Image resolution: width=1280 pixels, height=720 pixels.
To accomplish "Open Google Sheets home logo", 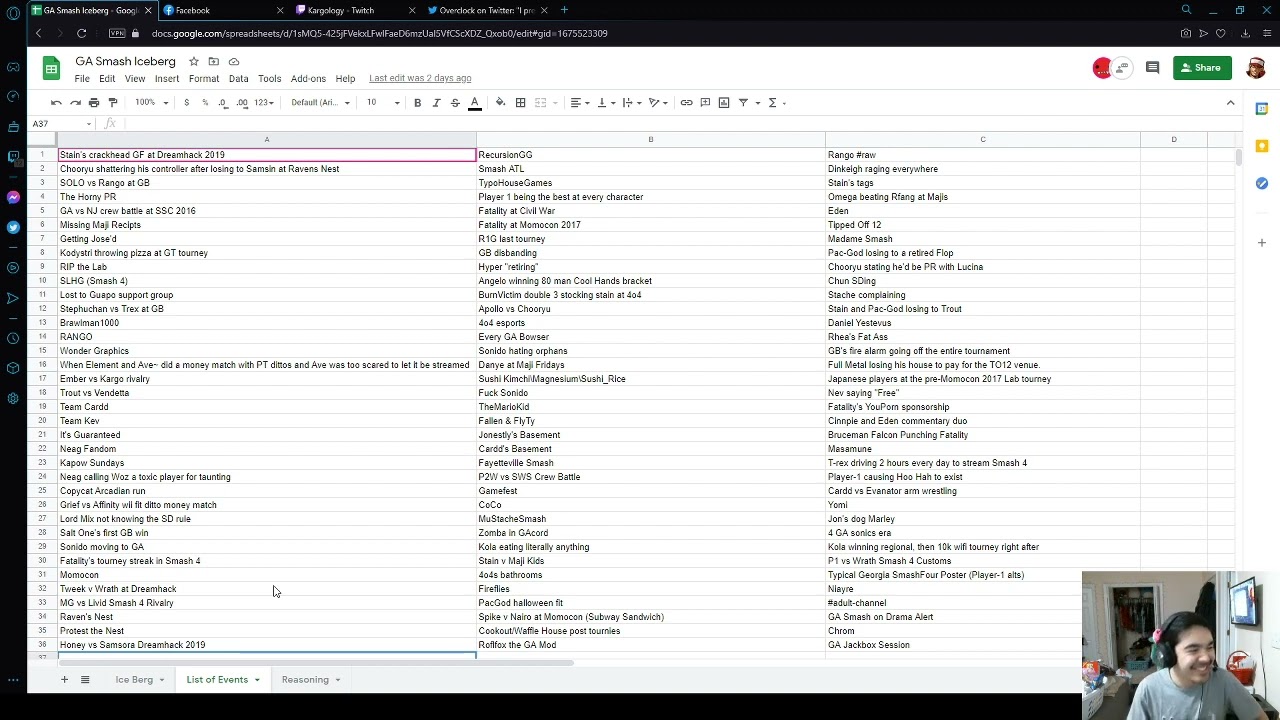I will [x=51, y=68].
